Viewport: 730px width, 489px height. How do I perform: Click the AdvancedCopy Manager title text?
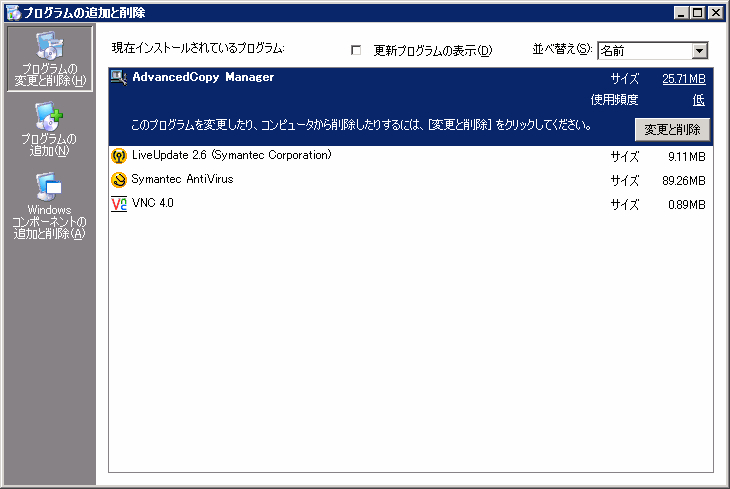(203, 77)
